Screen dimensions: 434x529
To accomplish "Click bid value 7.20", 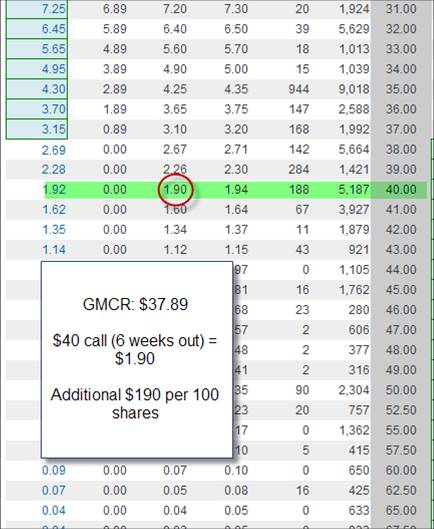I will (x=175, y=9).
